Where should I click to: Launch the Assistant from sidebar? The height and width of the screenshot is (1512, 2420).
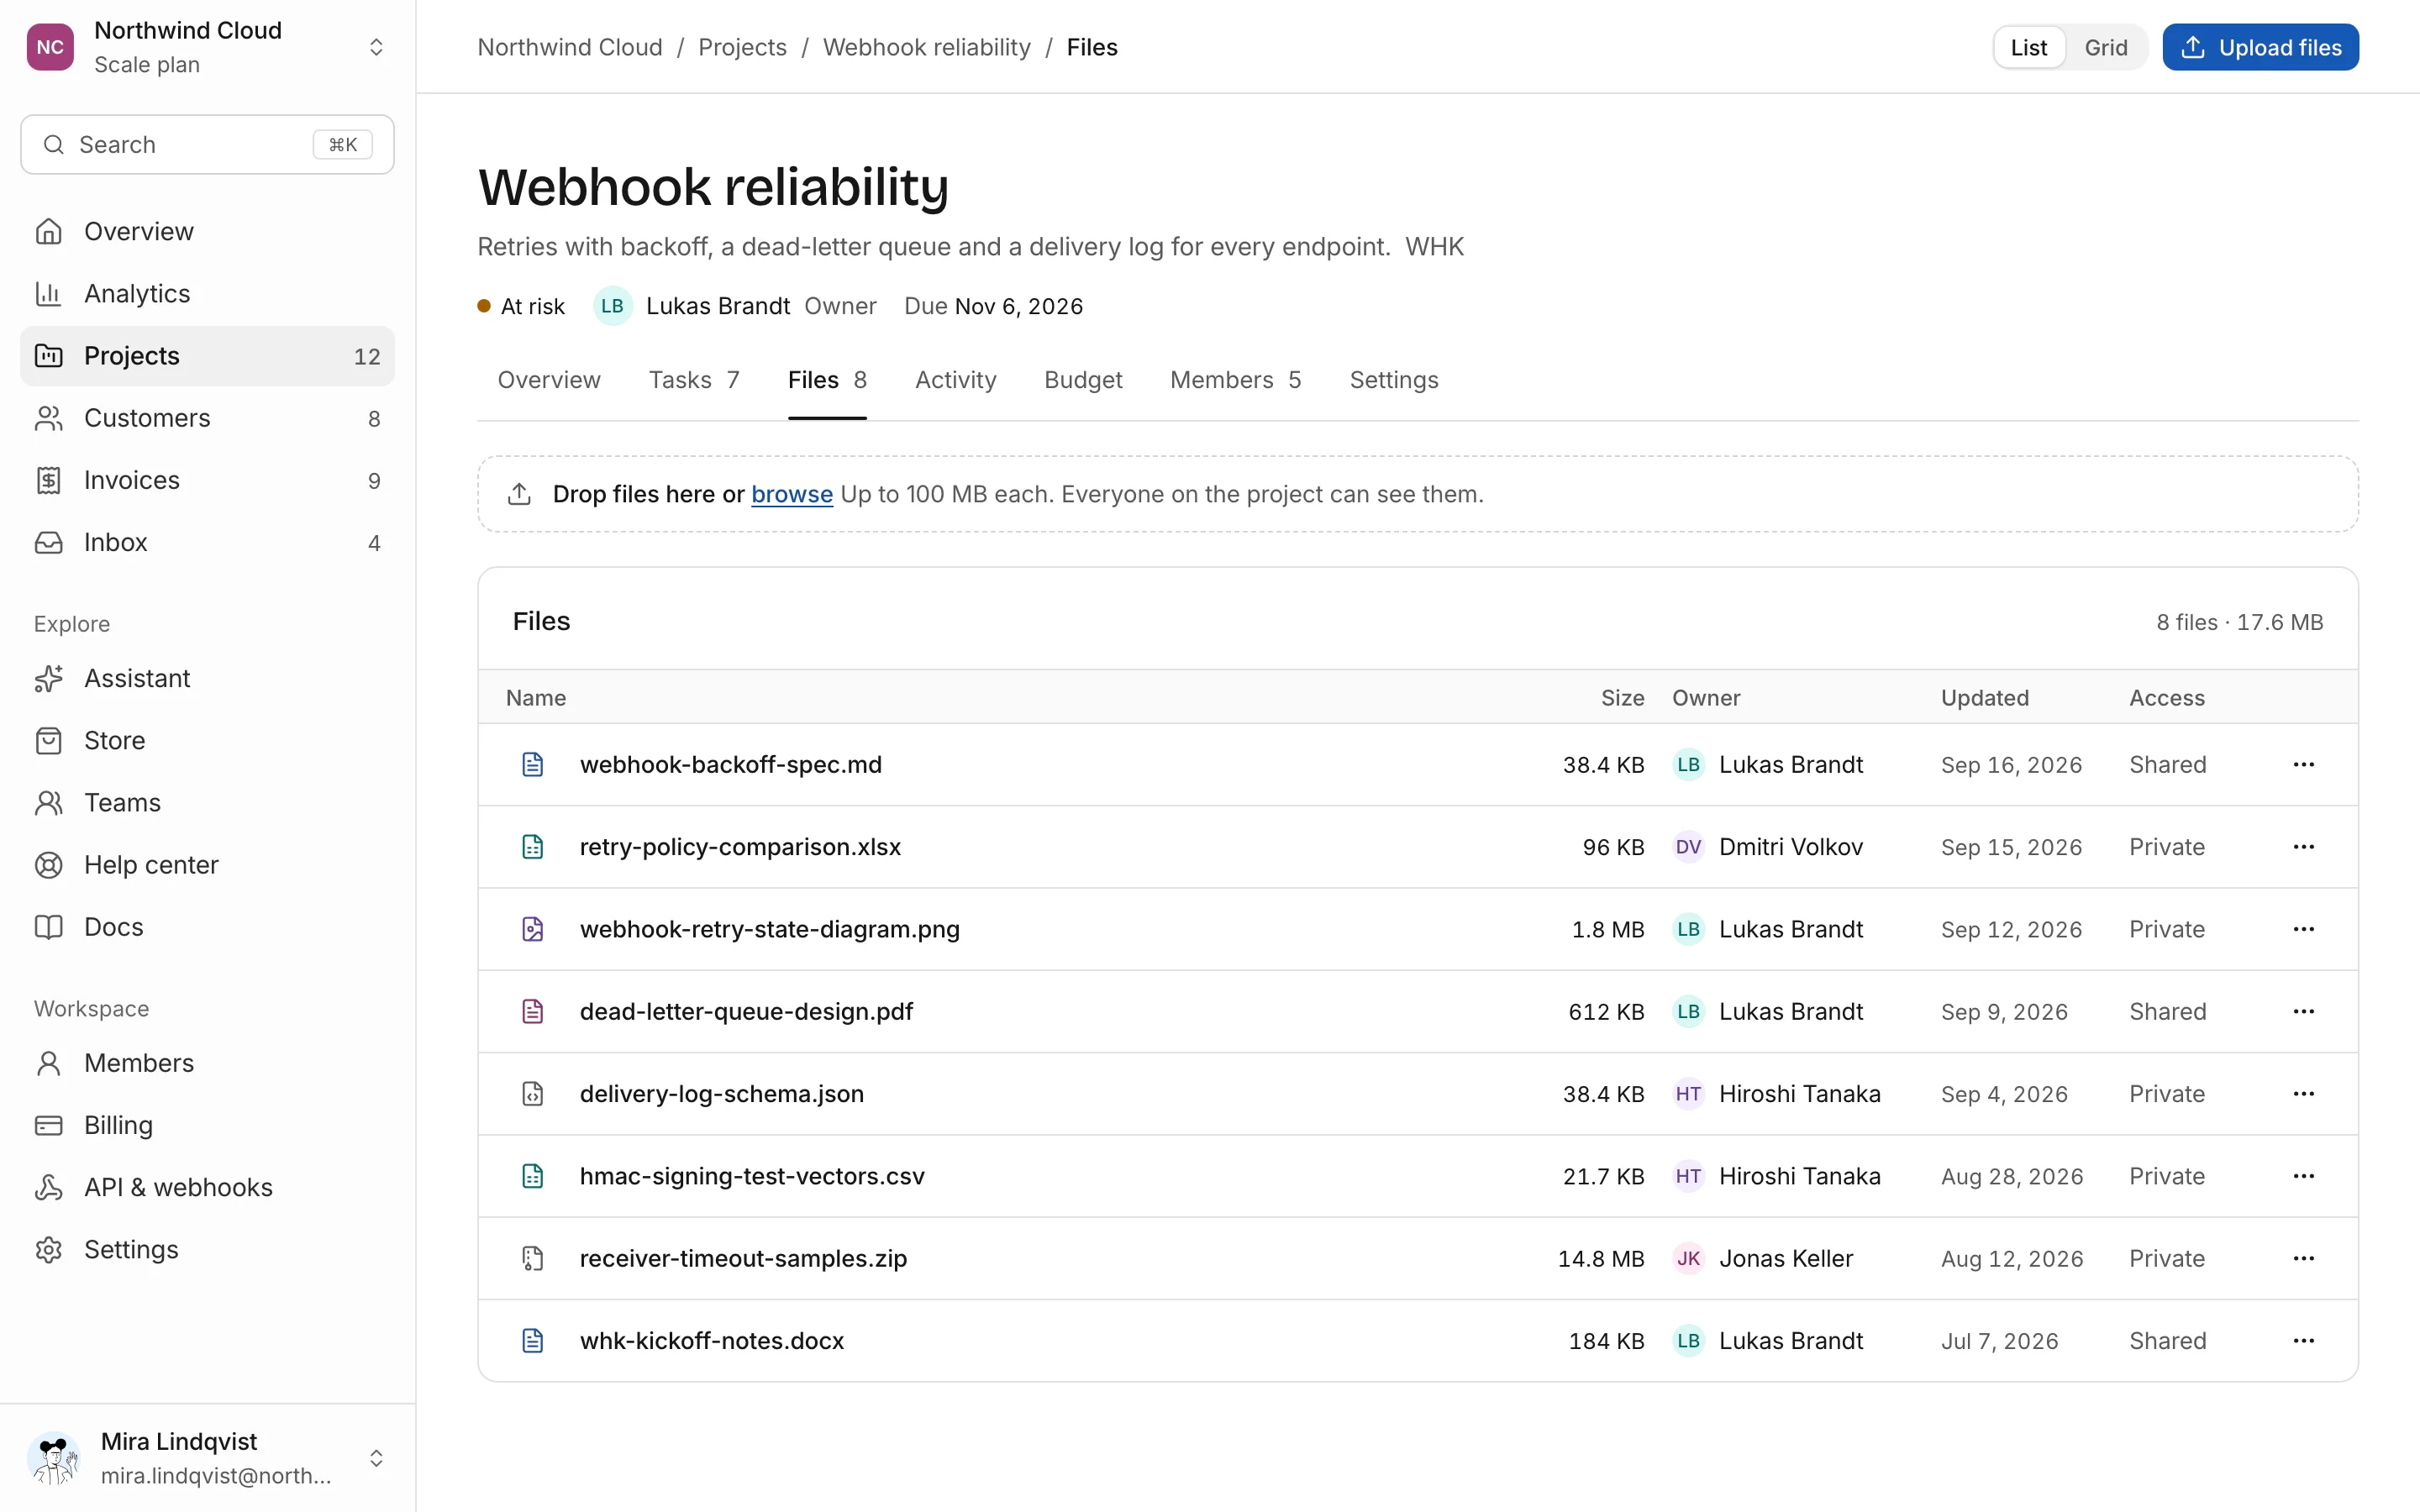(x=207, y=678)
